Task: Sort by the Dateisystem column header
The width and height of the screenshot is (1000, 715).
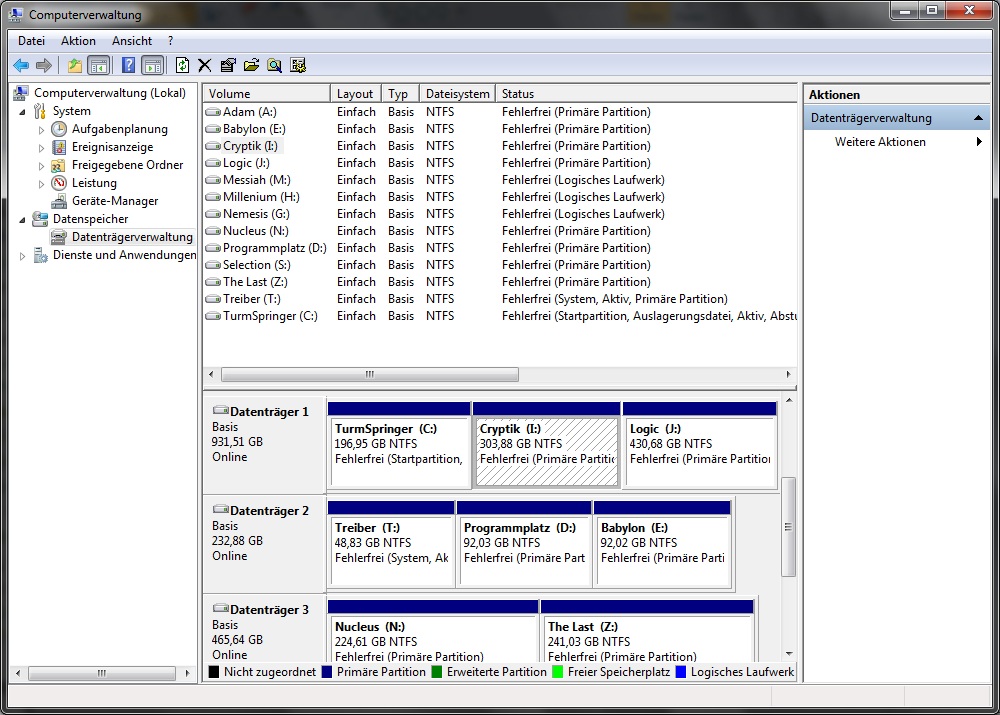Action: [457, 94]
